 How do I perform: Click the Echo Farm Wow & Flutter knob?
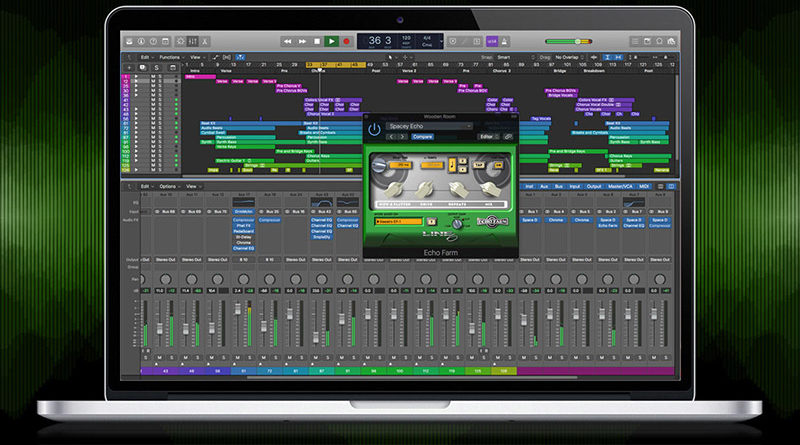tap(394, 190)
